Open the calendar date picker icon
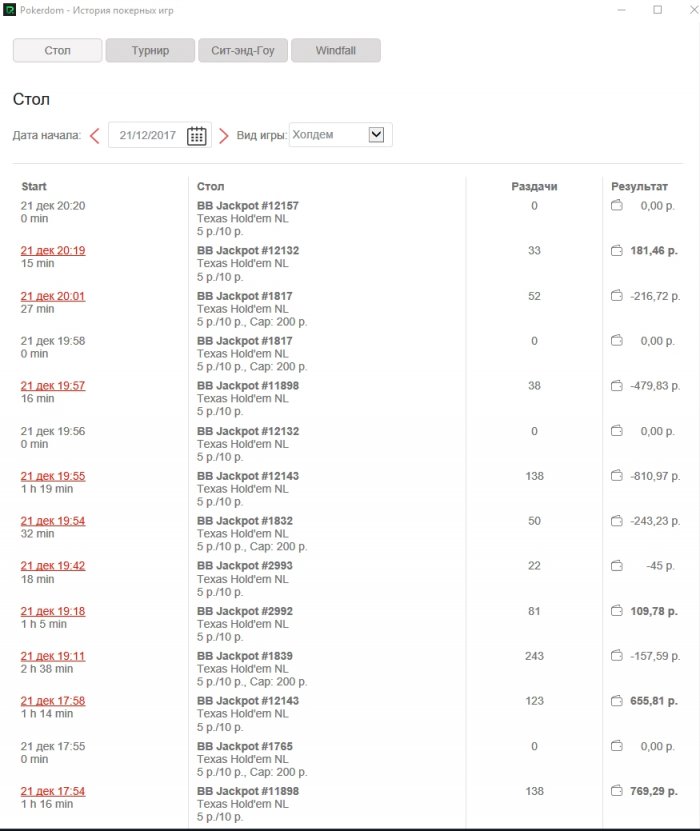The image size is (700, 831). pyautogui.click(x=197, y=135)
